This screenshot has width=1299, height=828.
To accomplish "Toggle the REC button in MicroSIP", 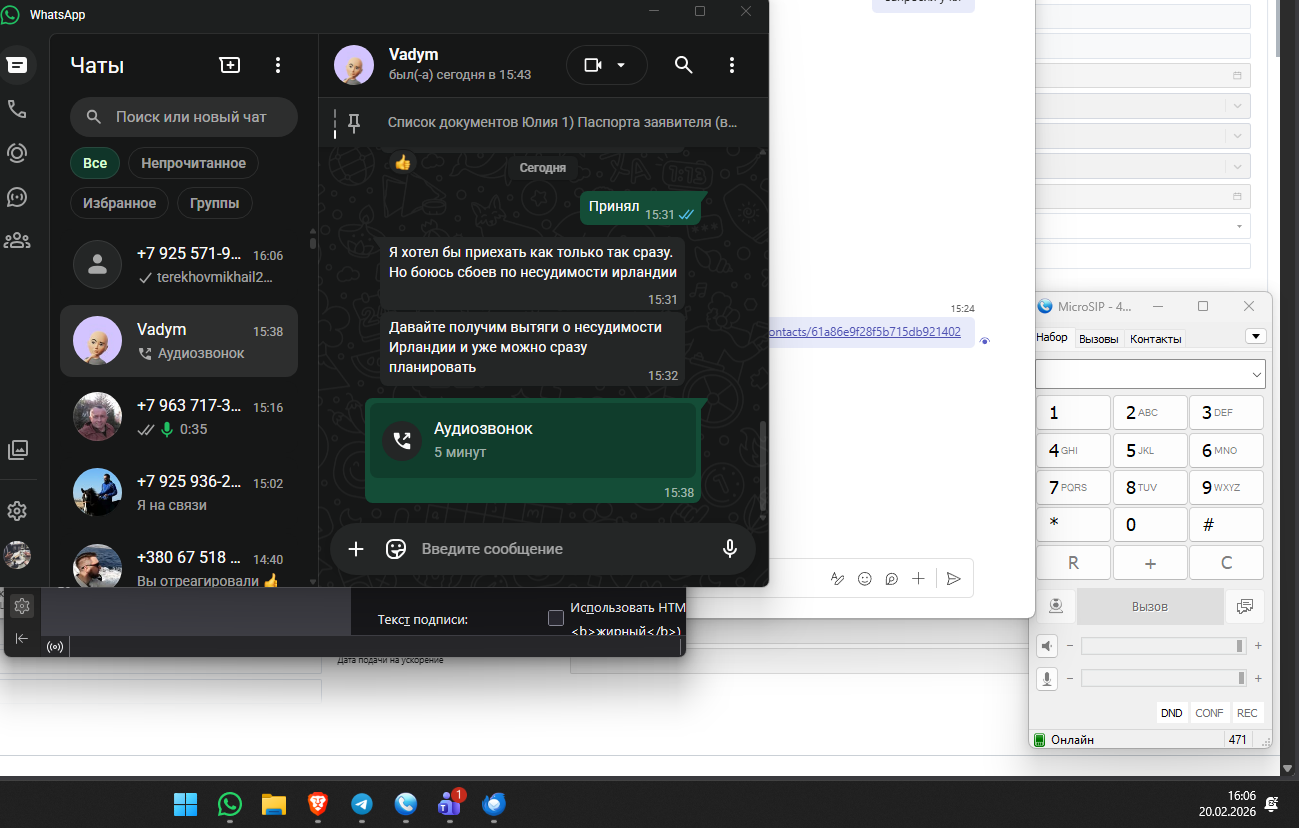I will pyautogui.click(x=1247, y=713).
